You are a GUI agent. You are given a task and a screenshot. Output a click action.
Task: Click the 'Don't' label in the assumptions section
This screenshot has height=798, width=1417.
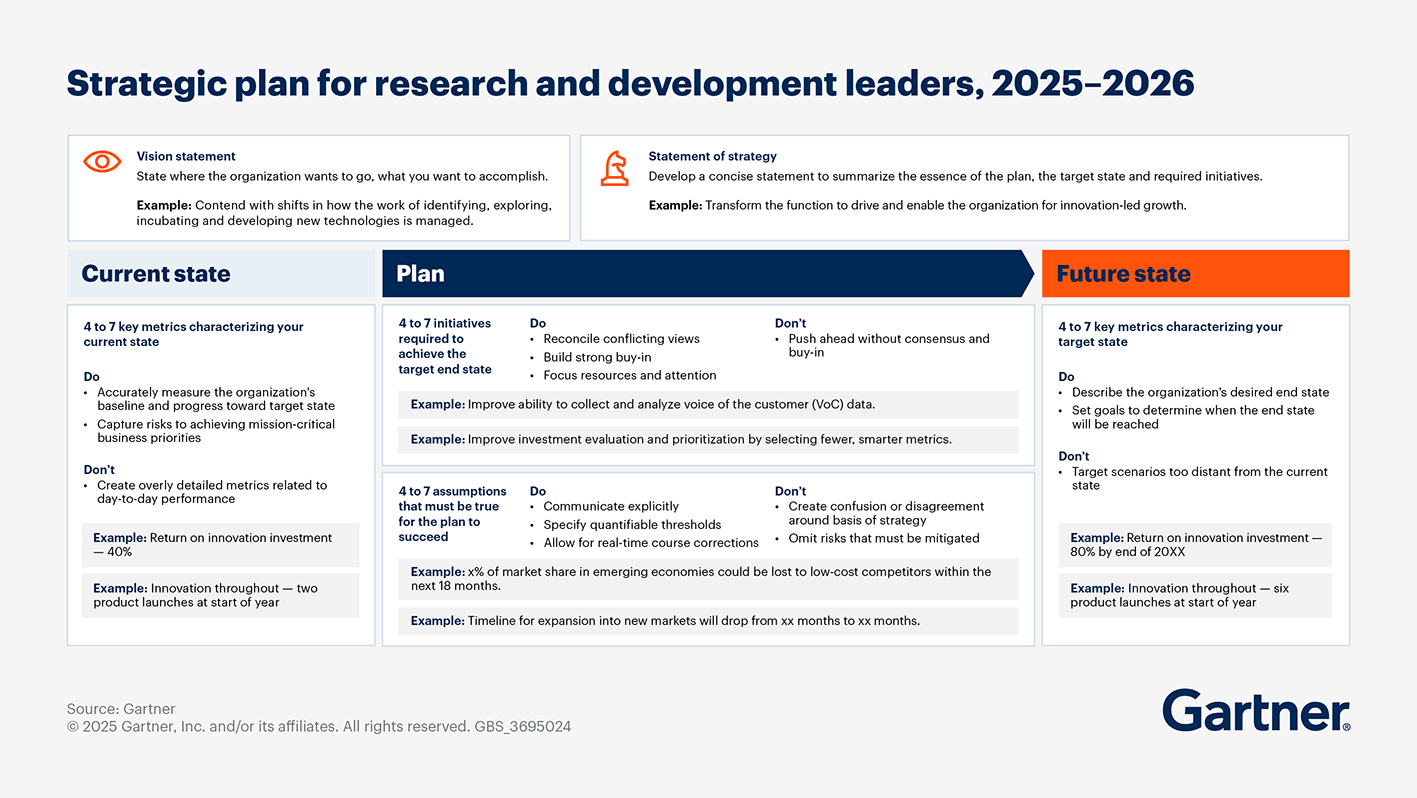click(791, 492)
